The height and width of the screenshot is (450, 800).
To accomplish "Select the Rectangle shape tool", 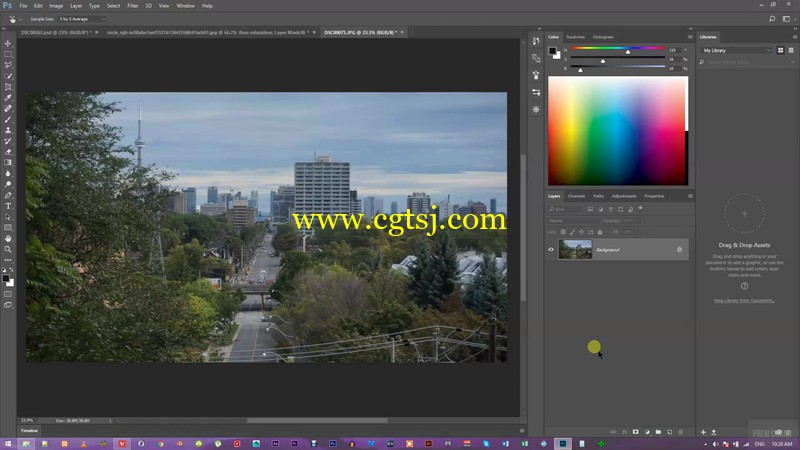I will pyautogui.click(x=8, y=228).
